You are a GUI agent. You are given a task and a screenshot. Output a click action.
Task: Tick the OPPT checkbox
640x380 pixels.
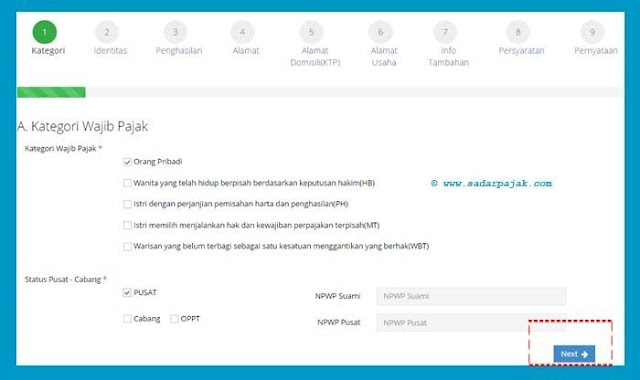[175, 319]
